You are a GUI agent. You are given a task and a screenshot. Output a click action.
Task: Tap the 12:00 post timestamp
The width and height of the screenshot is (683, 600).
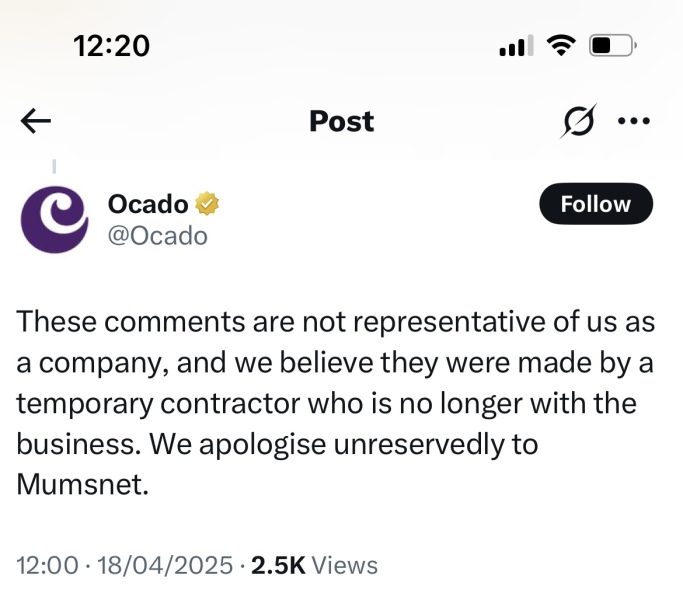click(47, 565)
